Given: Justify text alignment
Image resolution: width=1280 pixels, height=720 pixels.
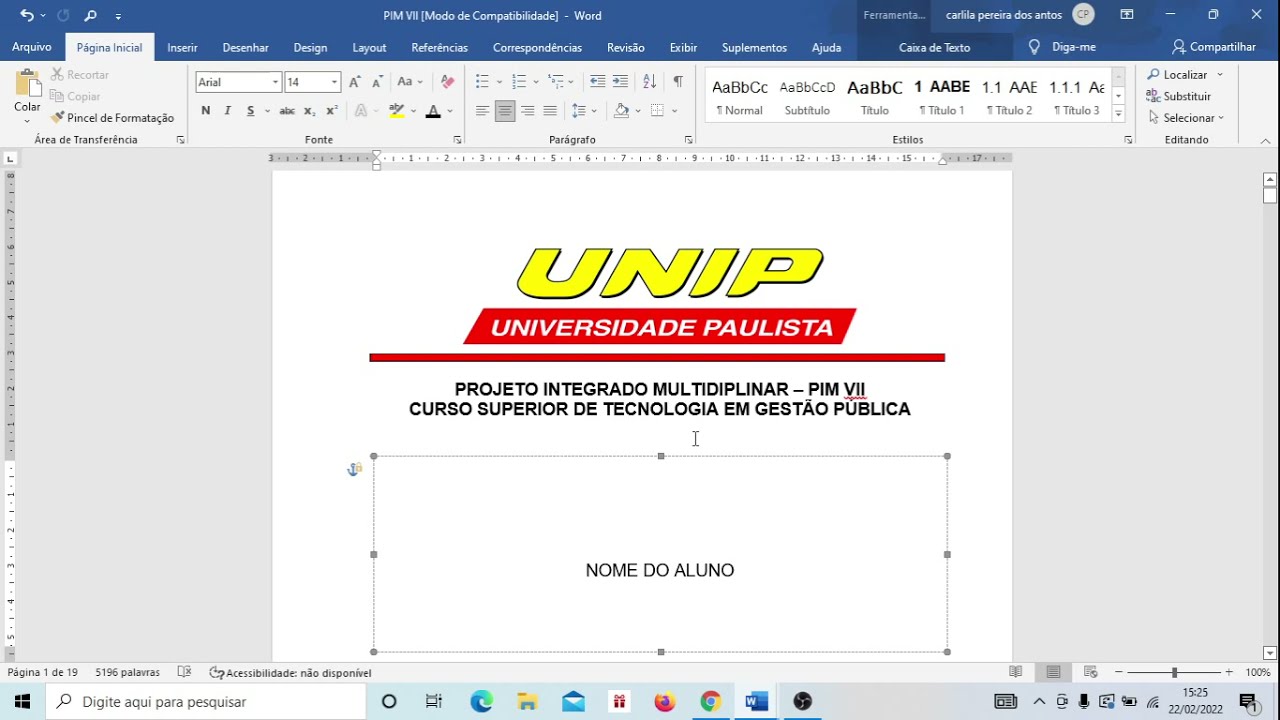Looking at the screenshot, I should [550, 111].
